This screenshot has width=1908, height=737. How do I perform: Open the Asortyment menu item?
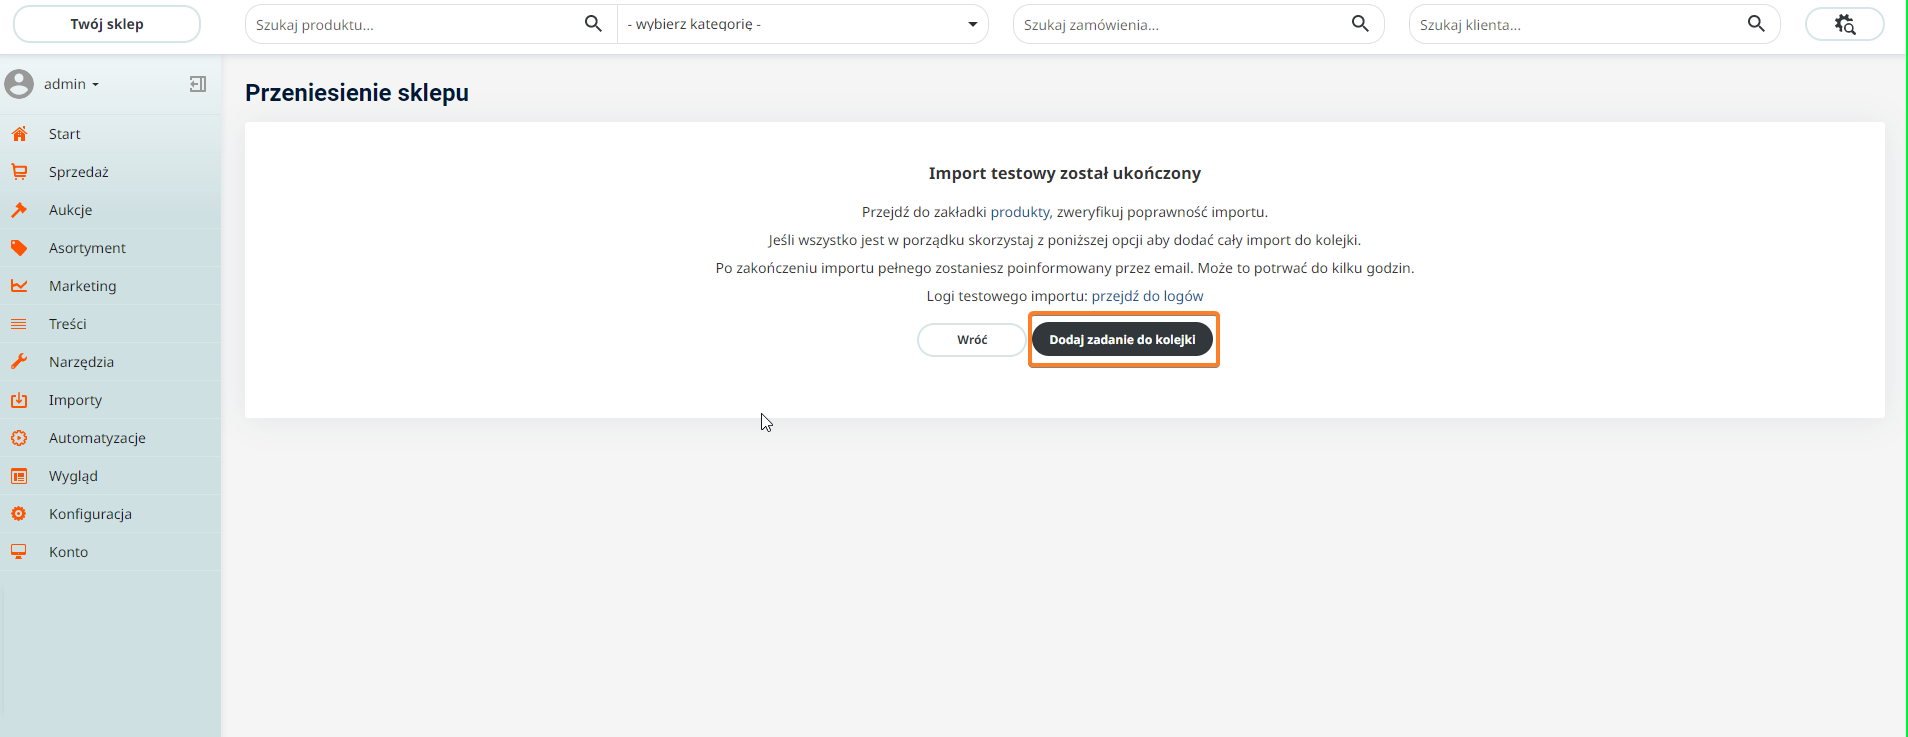[110, 248]
